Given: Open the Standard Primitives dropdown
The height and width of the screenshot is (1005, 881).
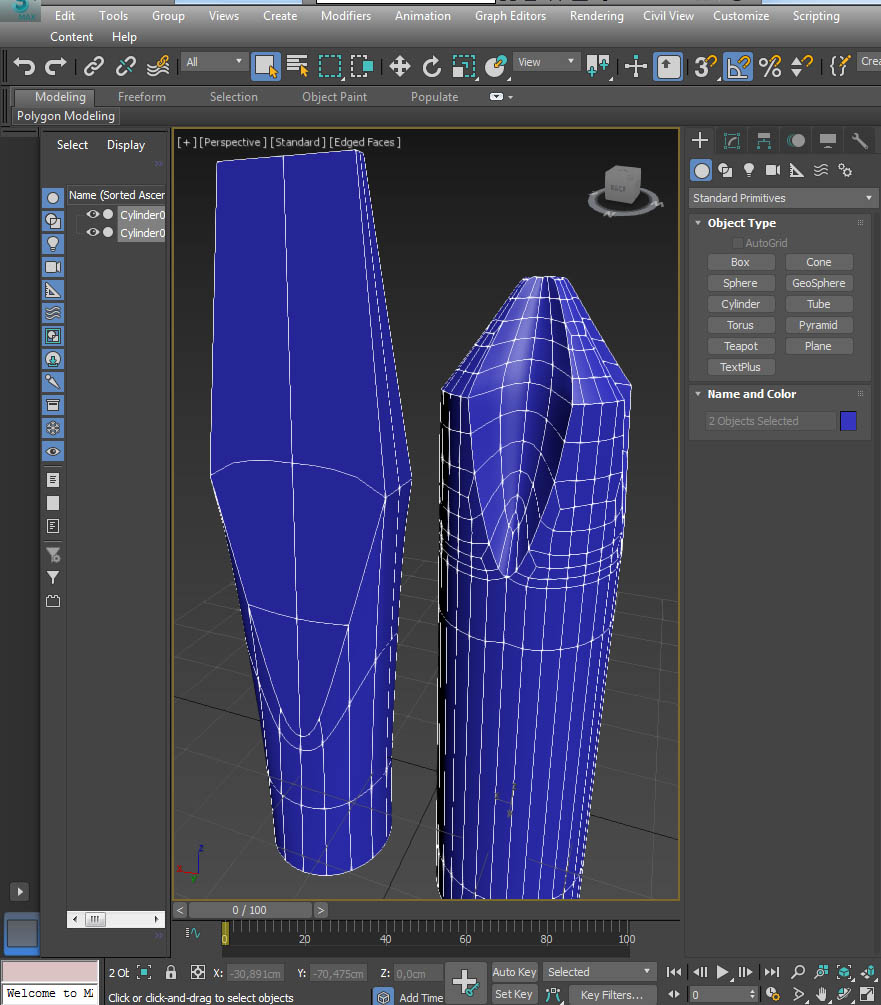Looking at the screenshot, I should [x=782, y=198].
